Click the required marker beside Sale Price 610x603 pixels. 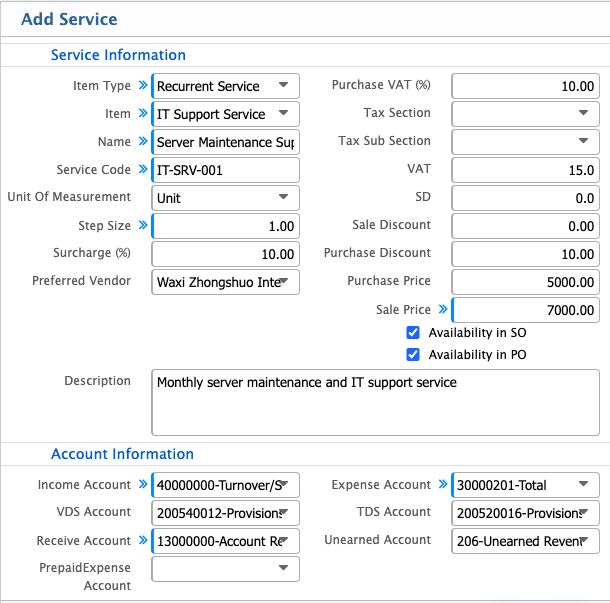tap(443, 309)
